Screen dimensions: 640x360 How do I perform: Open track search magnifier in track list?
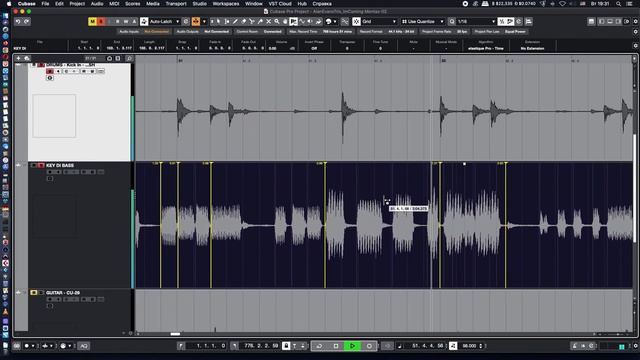129,58
